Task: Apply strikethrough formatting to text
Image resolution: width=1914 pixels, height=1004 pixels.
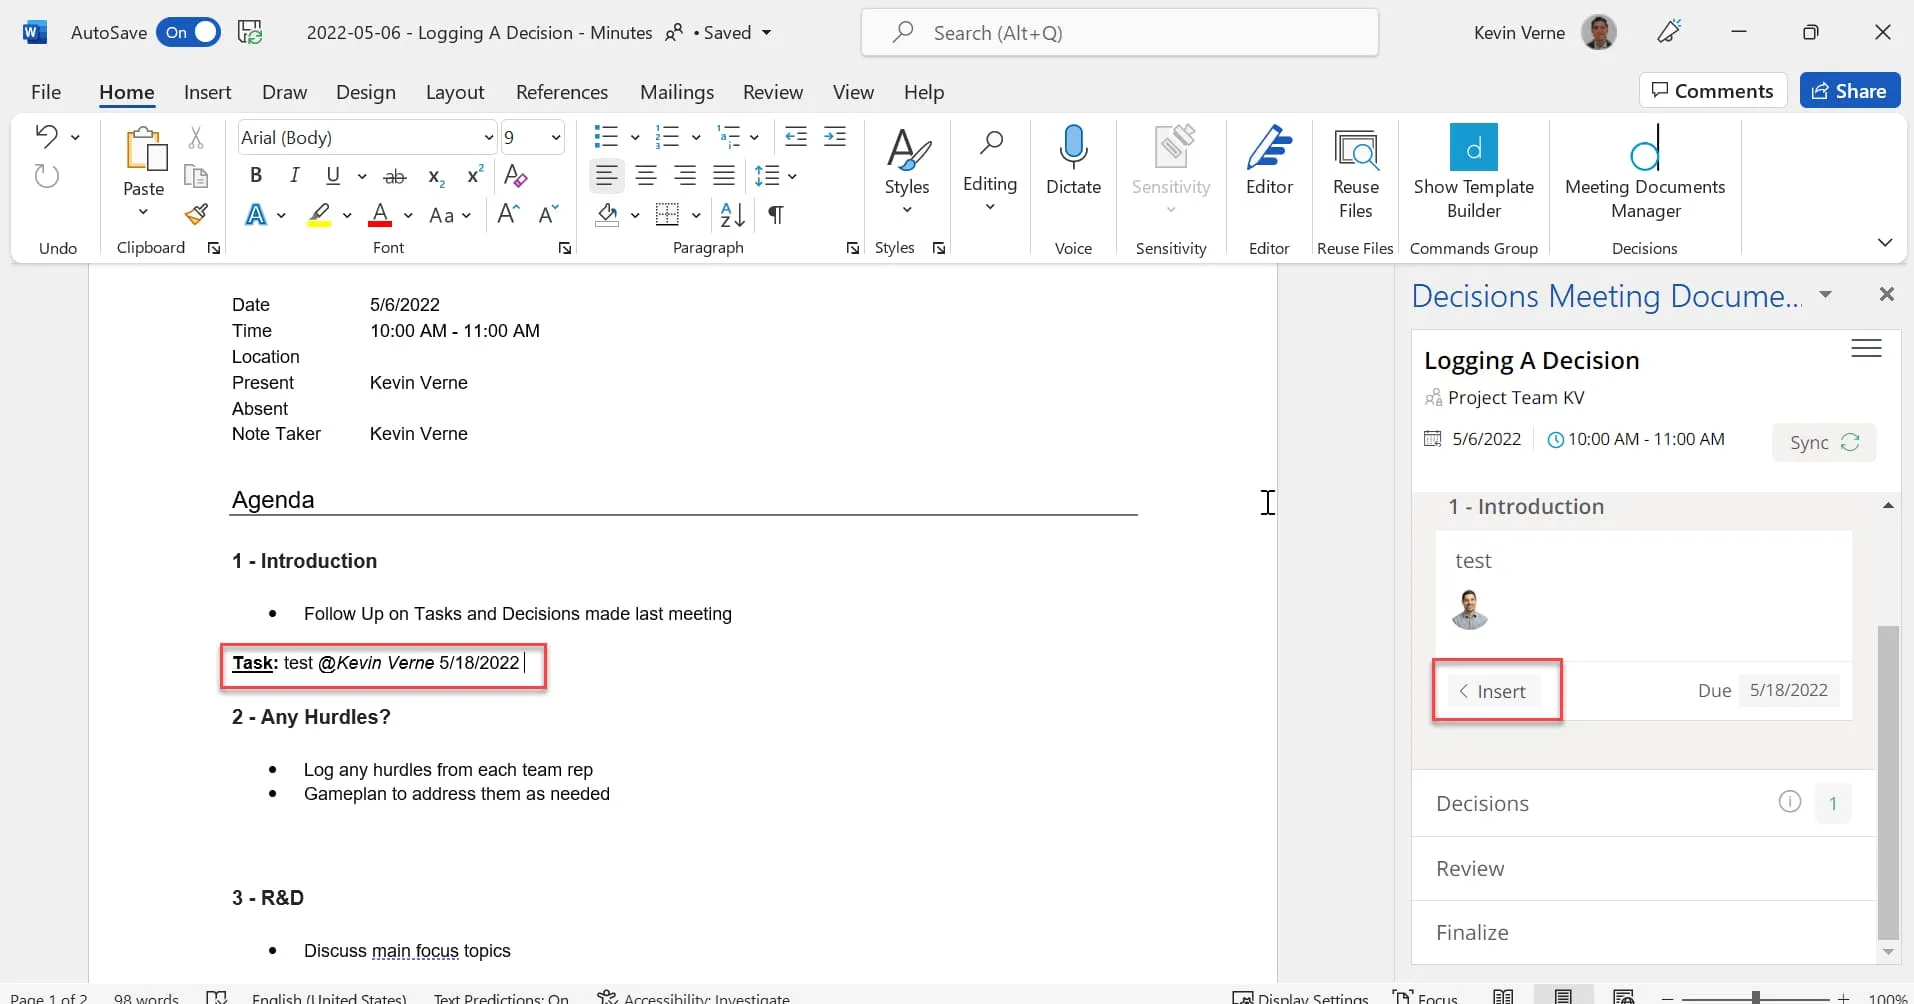Action: pyautogui.click(x=395, y=176)
